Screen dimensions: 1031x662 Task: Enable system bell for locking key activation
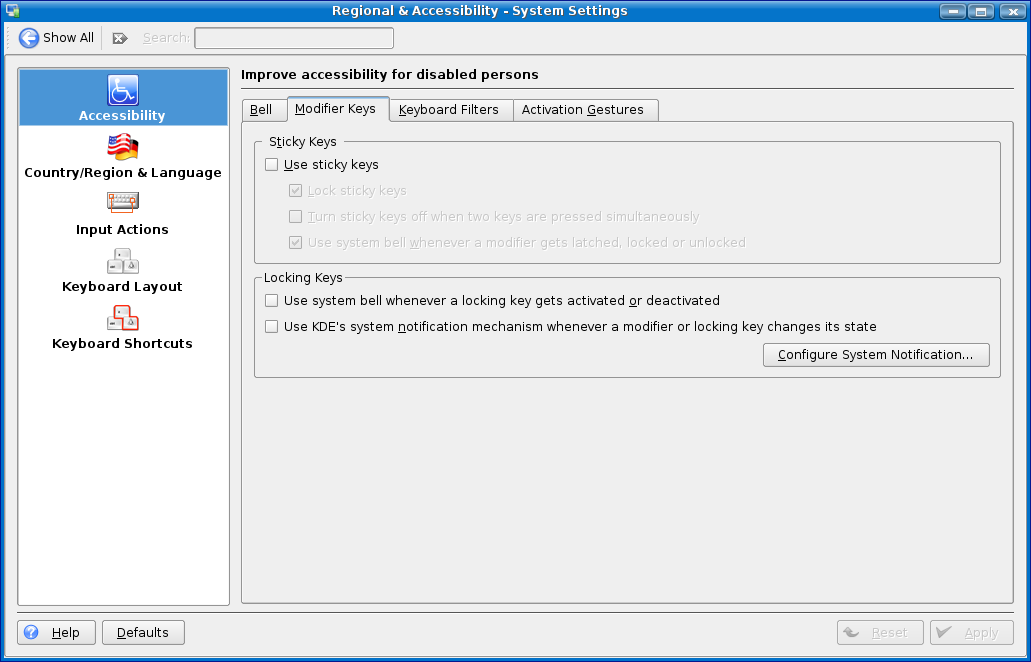(271, 301)
